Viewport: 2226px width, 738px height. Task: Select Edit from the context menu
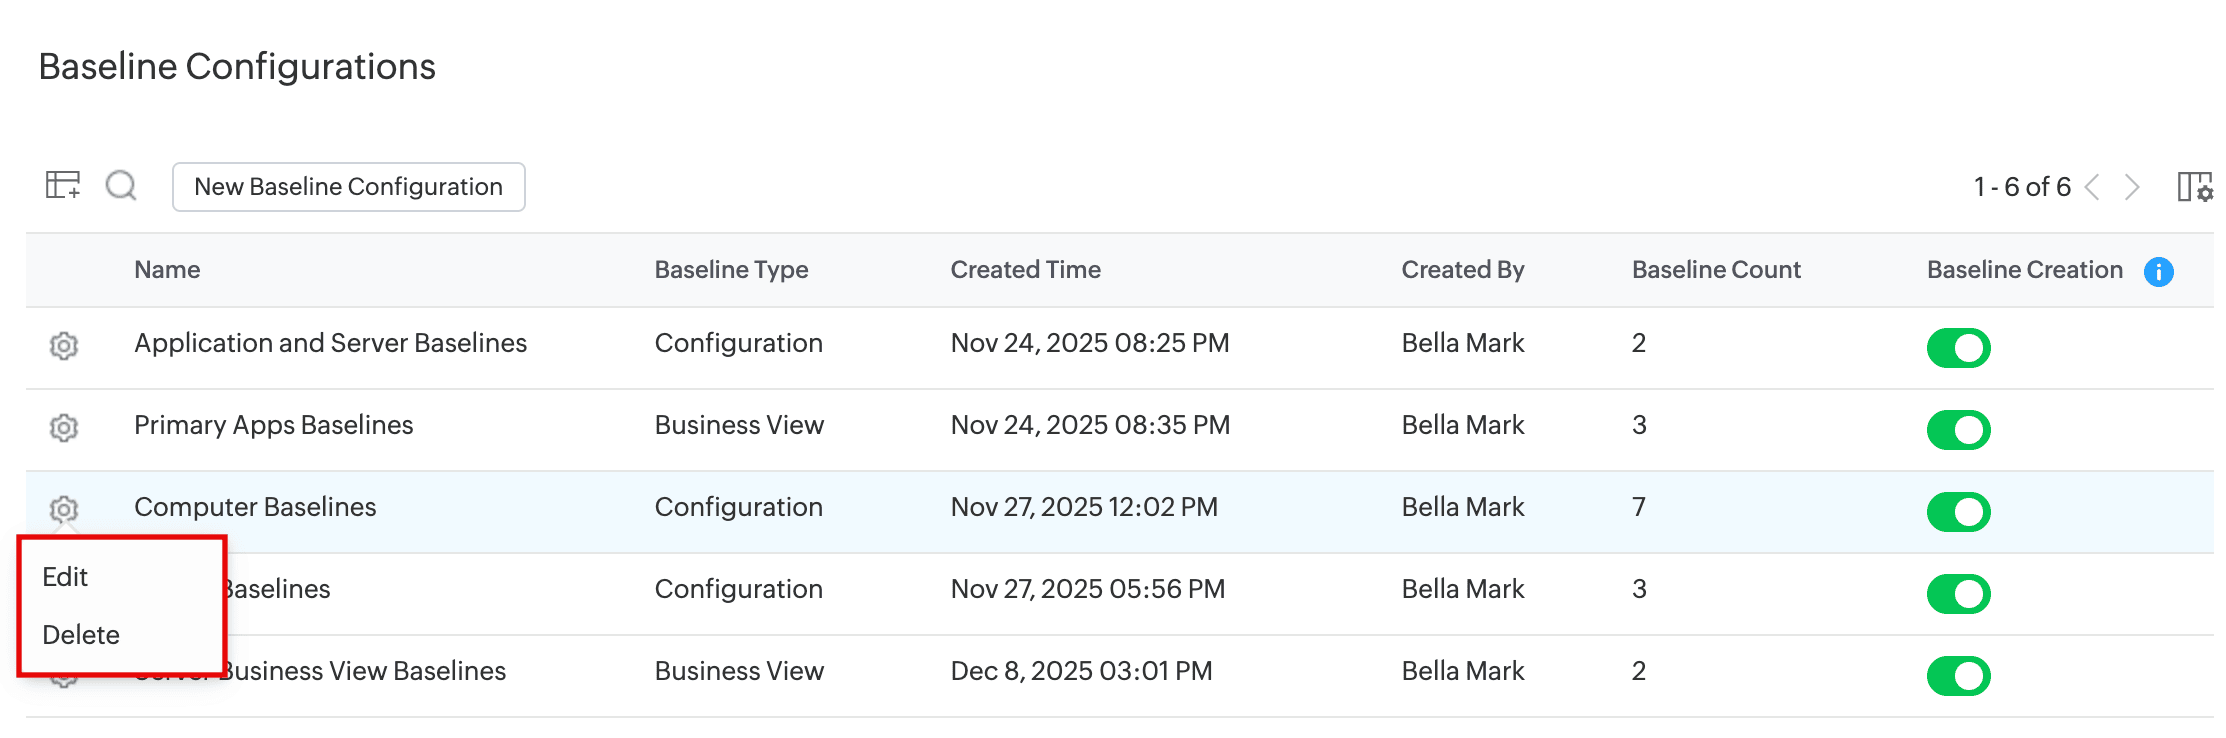click(65, 577)
